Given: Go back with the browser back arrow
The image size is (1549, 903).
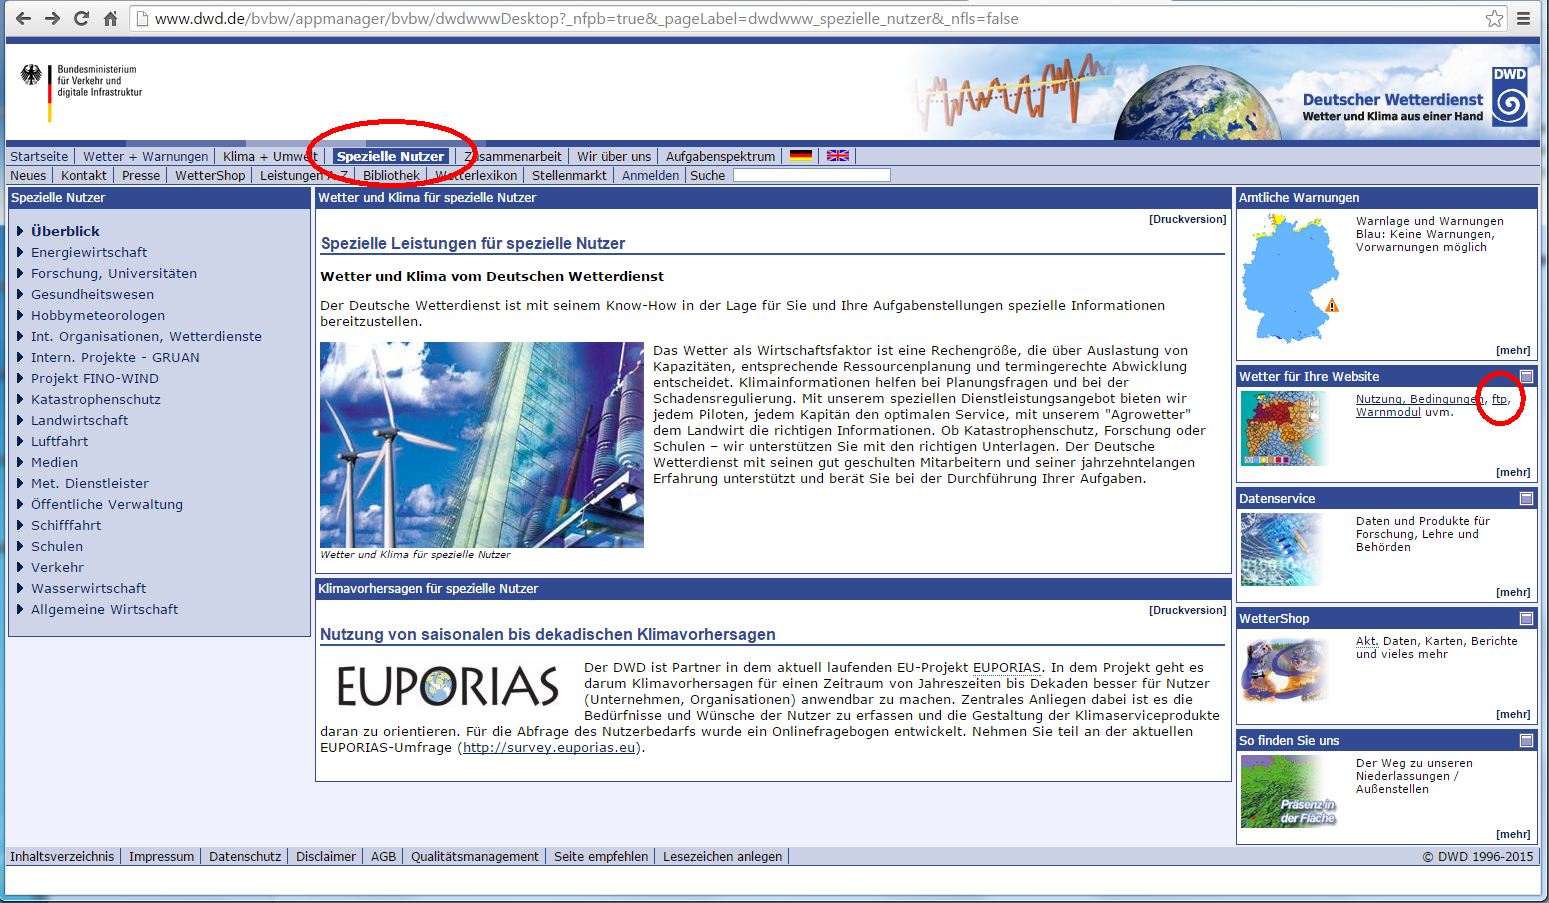Looking at the screenshot, I should click(24, 19).
